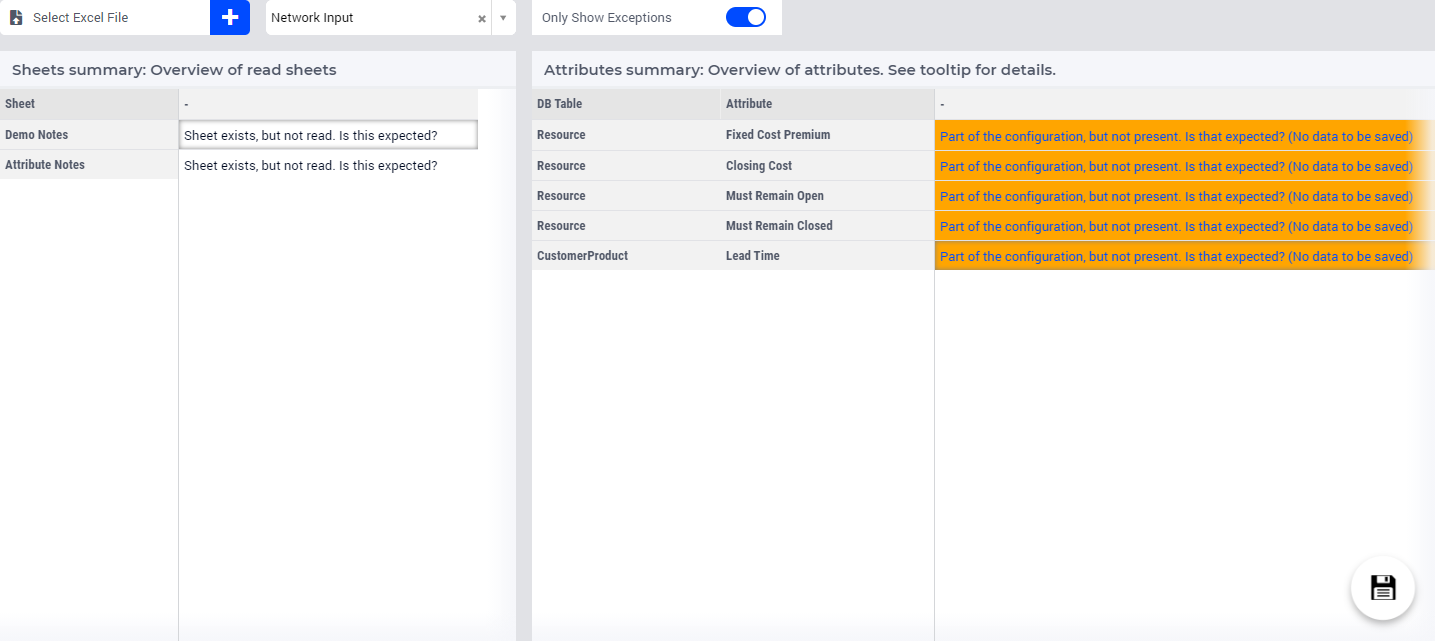1435x641 pixels.
Task: Click Resource cell in Must Remain Closed row
Action: pos(626,226)
